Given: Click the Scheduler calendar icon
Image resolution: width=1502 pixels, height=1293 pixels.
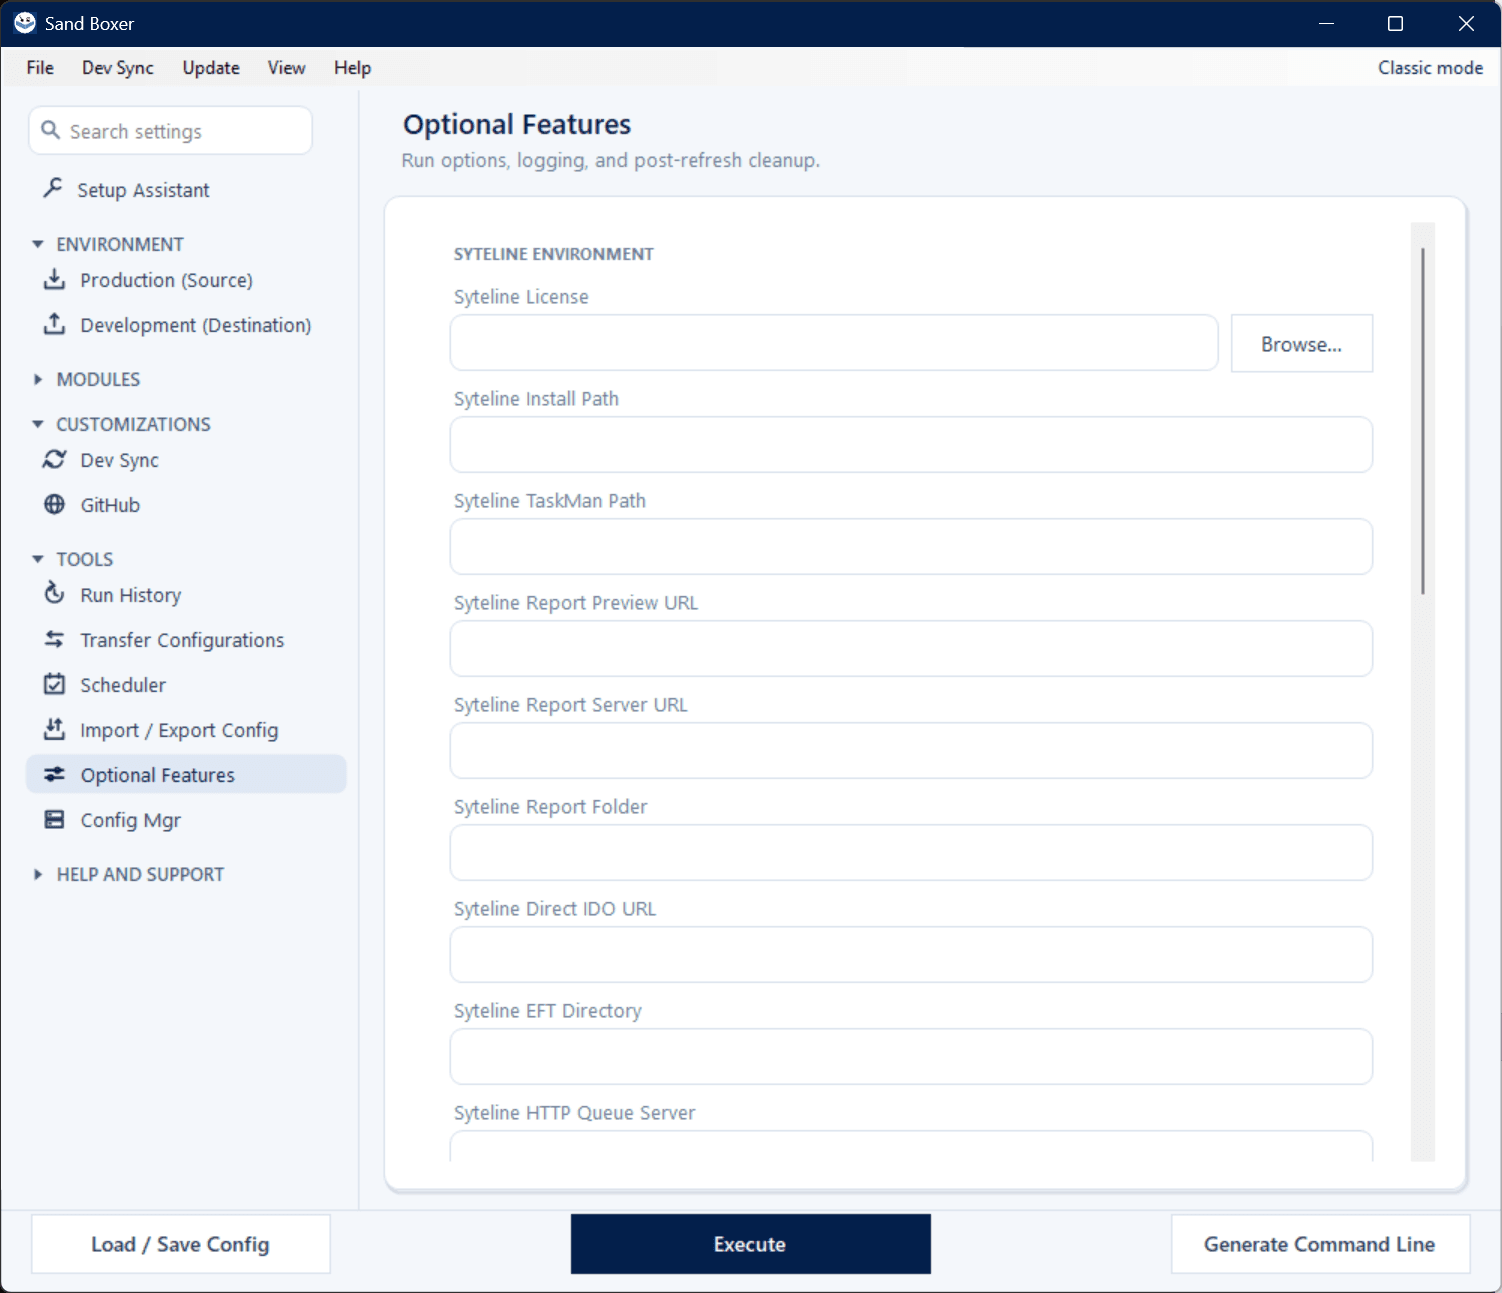Looking at the screenshot, I should [x=54, y=684].
